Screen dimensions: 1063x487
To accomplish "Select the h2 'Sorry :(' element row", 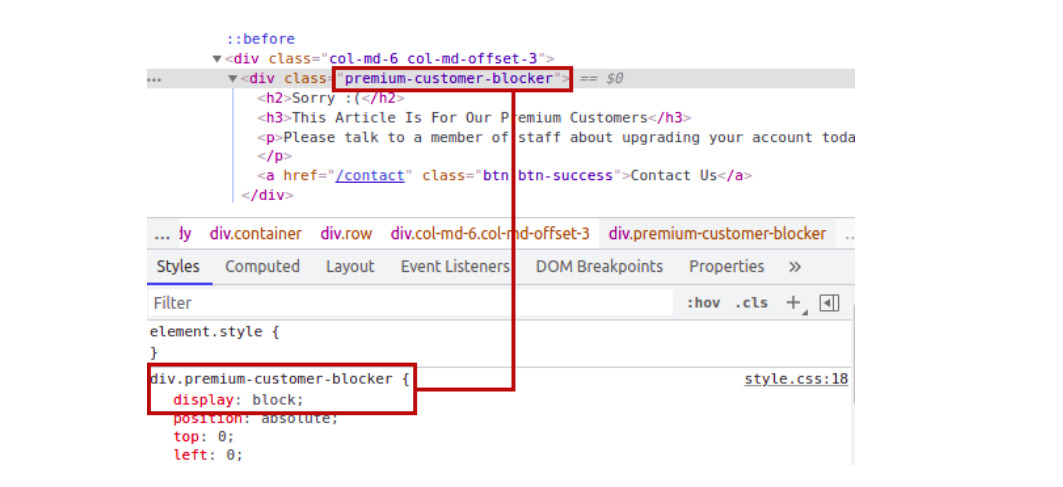I will pos(331,98).
